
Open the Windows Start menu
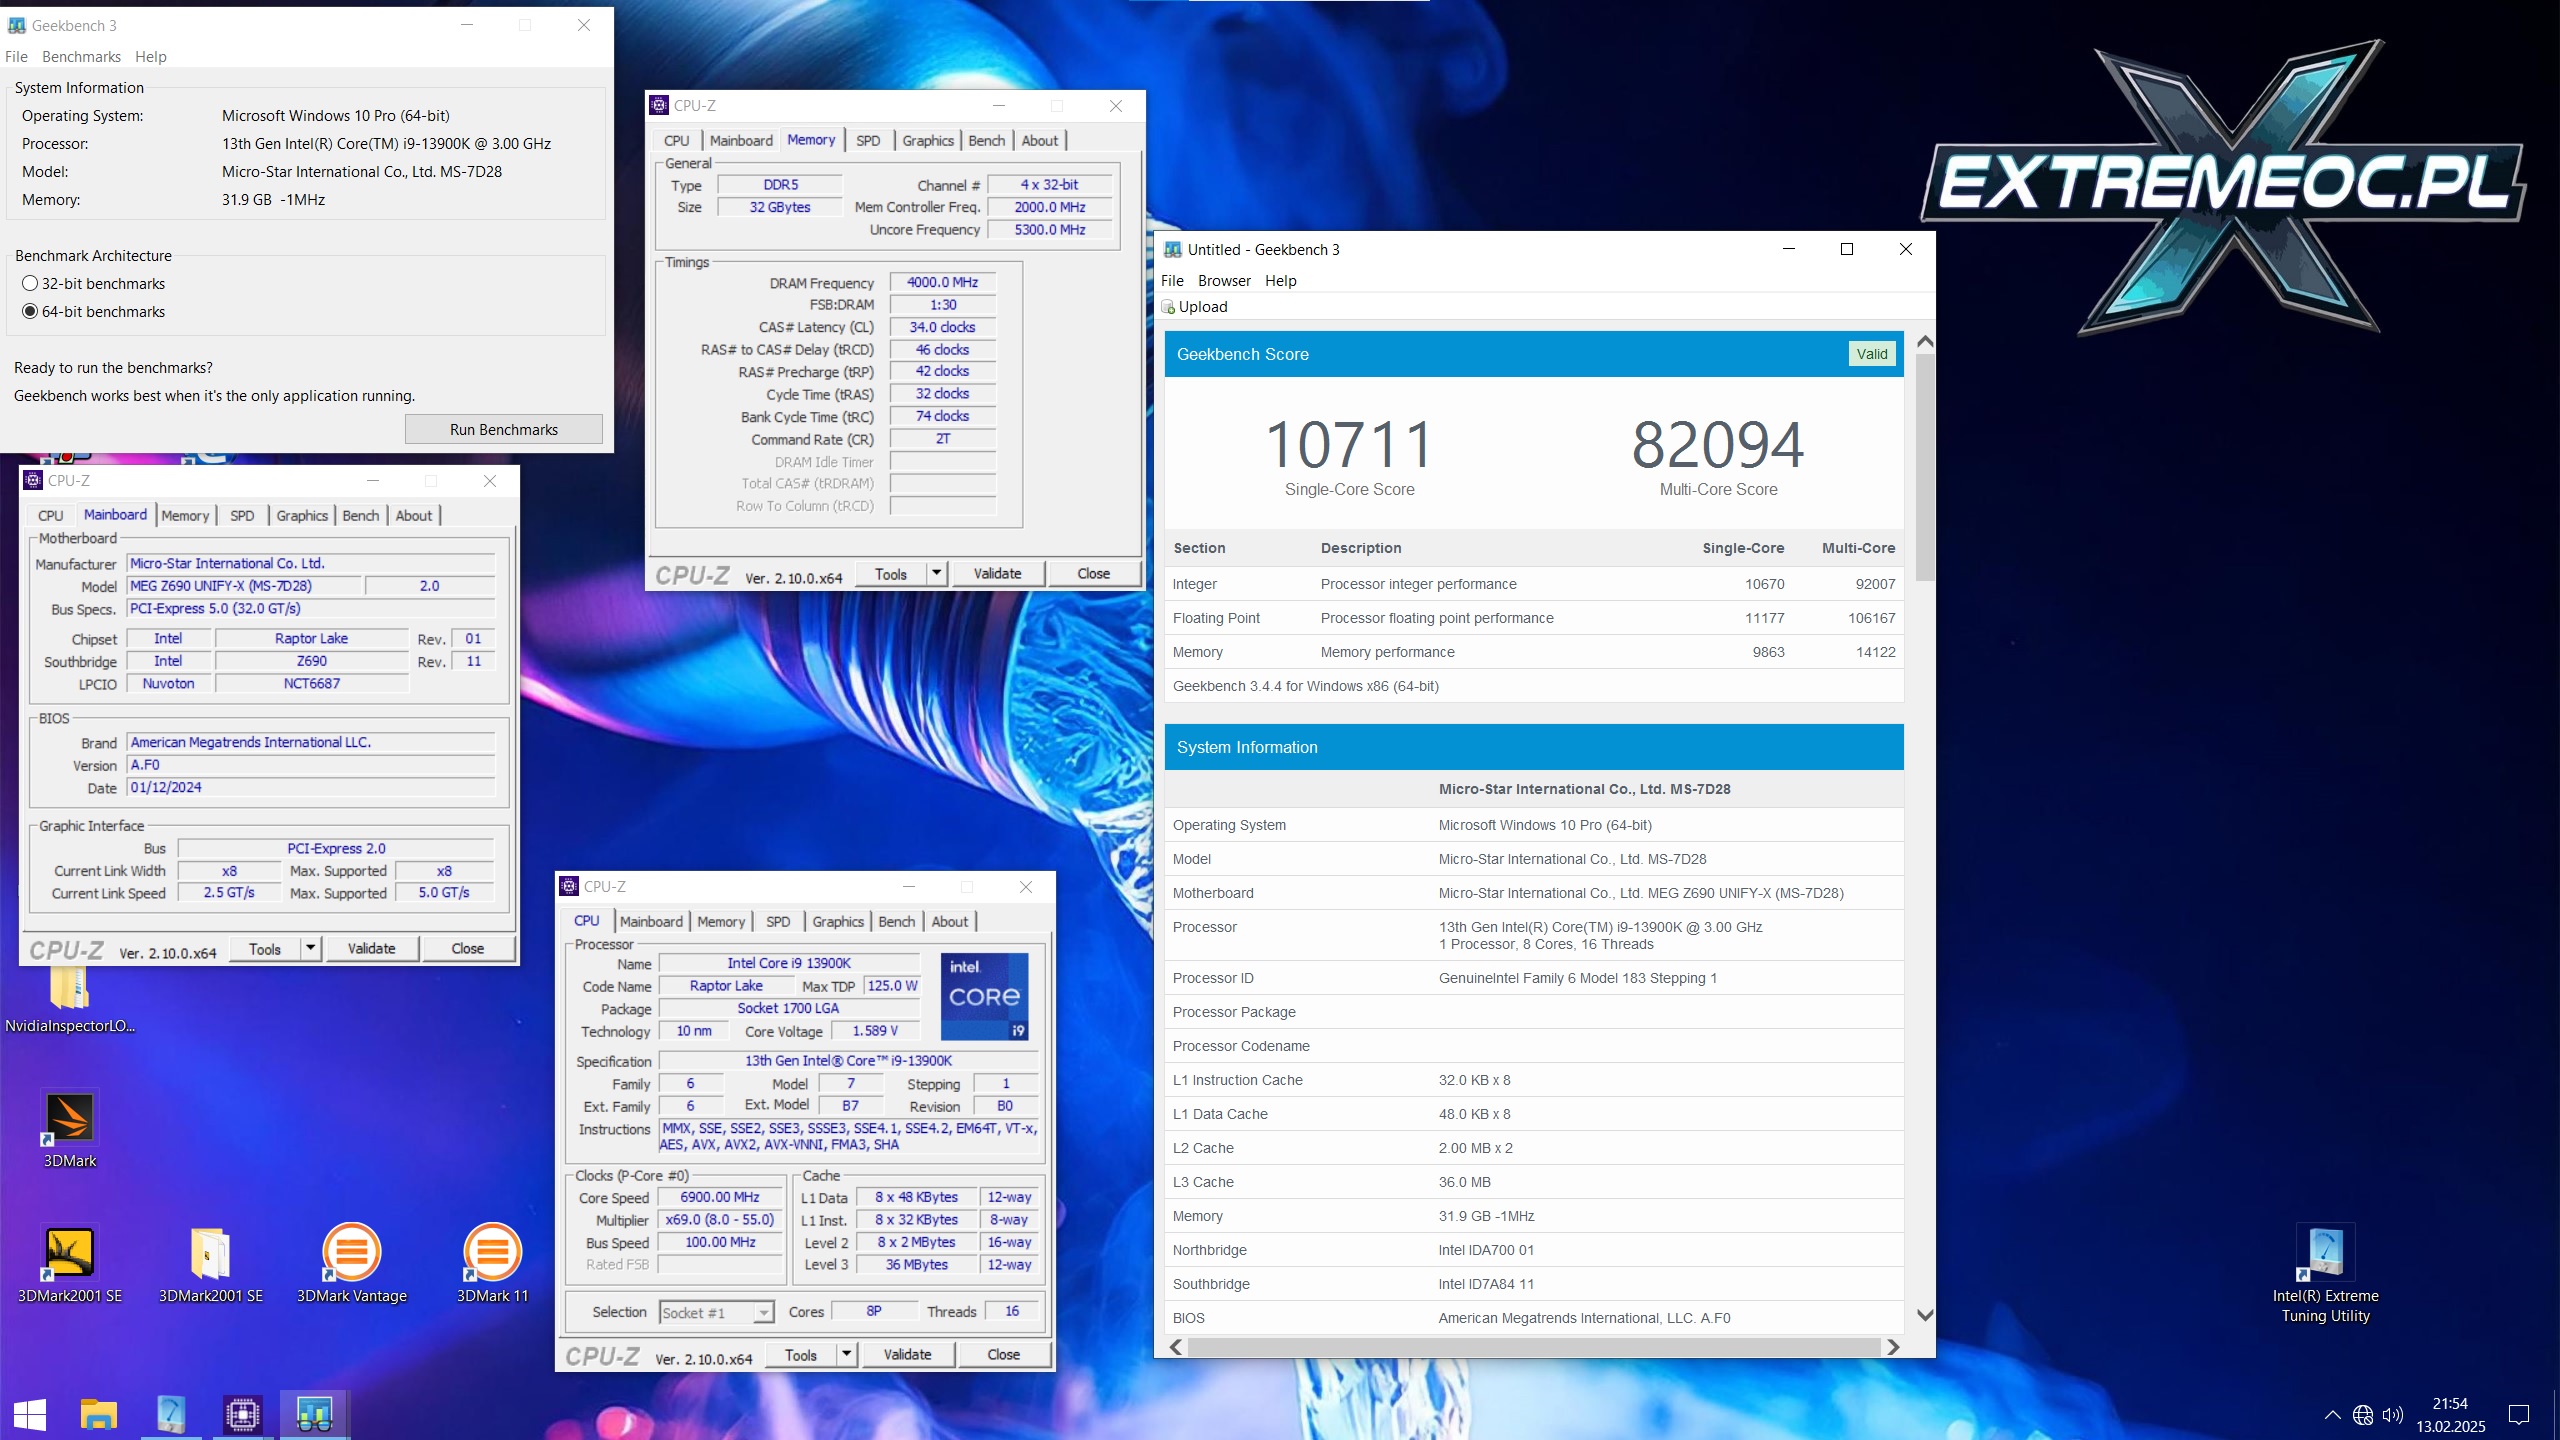point(30,1414)
